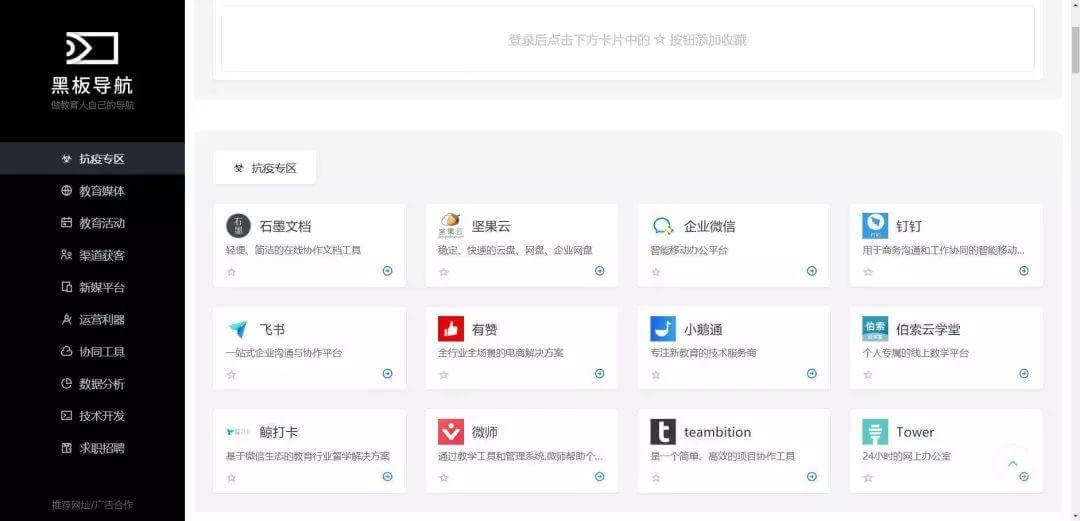The height and width of the screenshot is (521, 1080).
Task: Toggle favorite star on 伯索云学堂 card
Action: tap(867, 375)
